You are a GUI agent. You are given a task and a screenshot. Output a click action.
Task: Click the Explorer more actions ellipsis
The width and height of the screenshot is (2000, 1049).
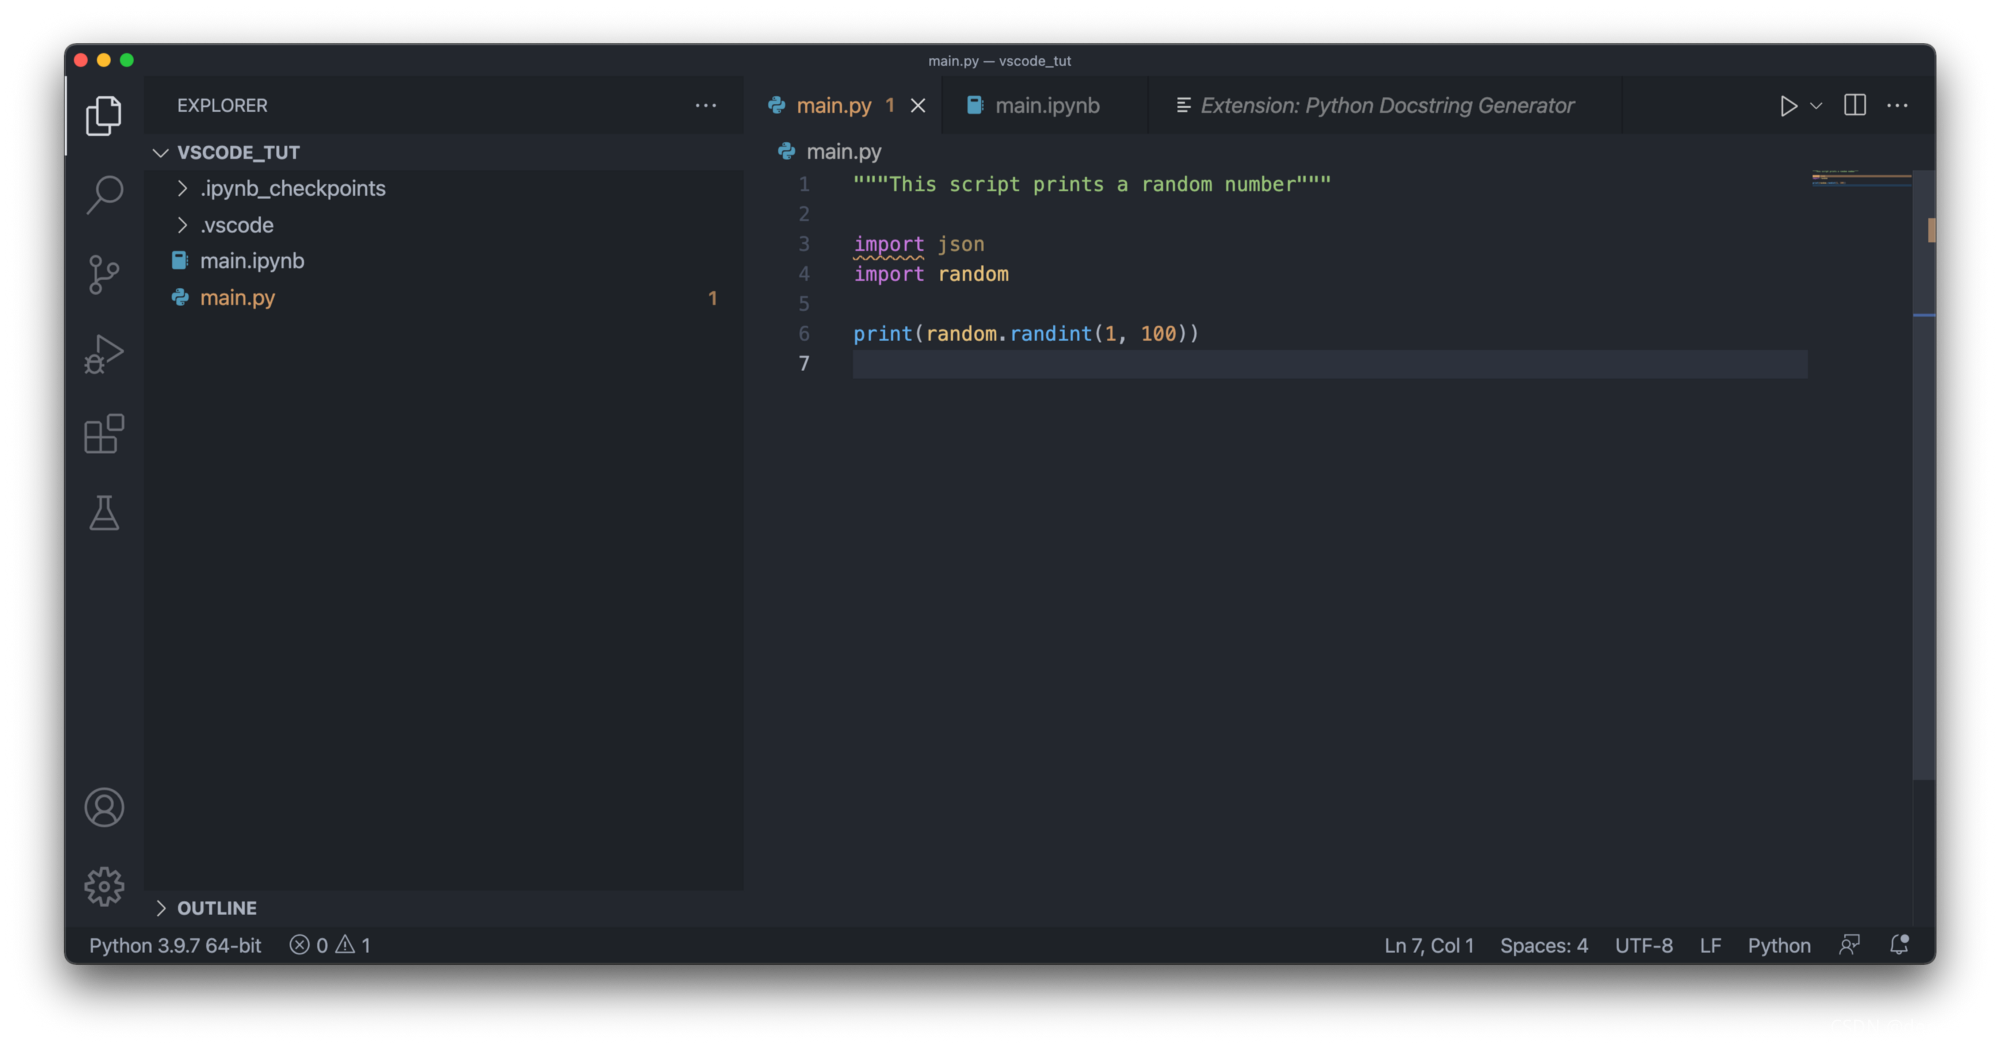point(706,105)
